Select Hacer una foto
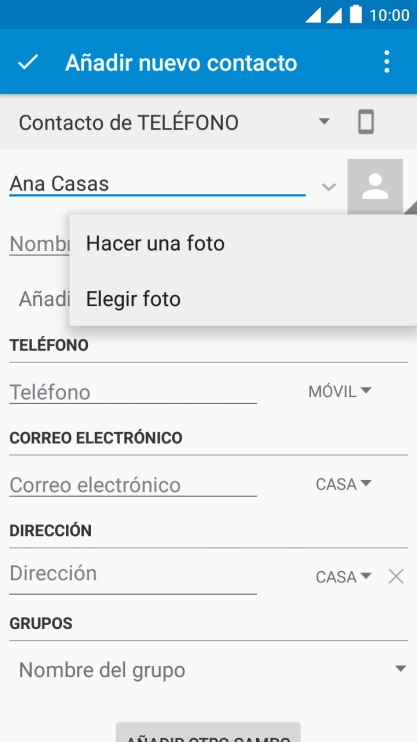 [x=243, y=243]
